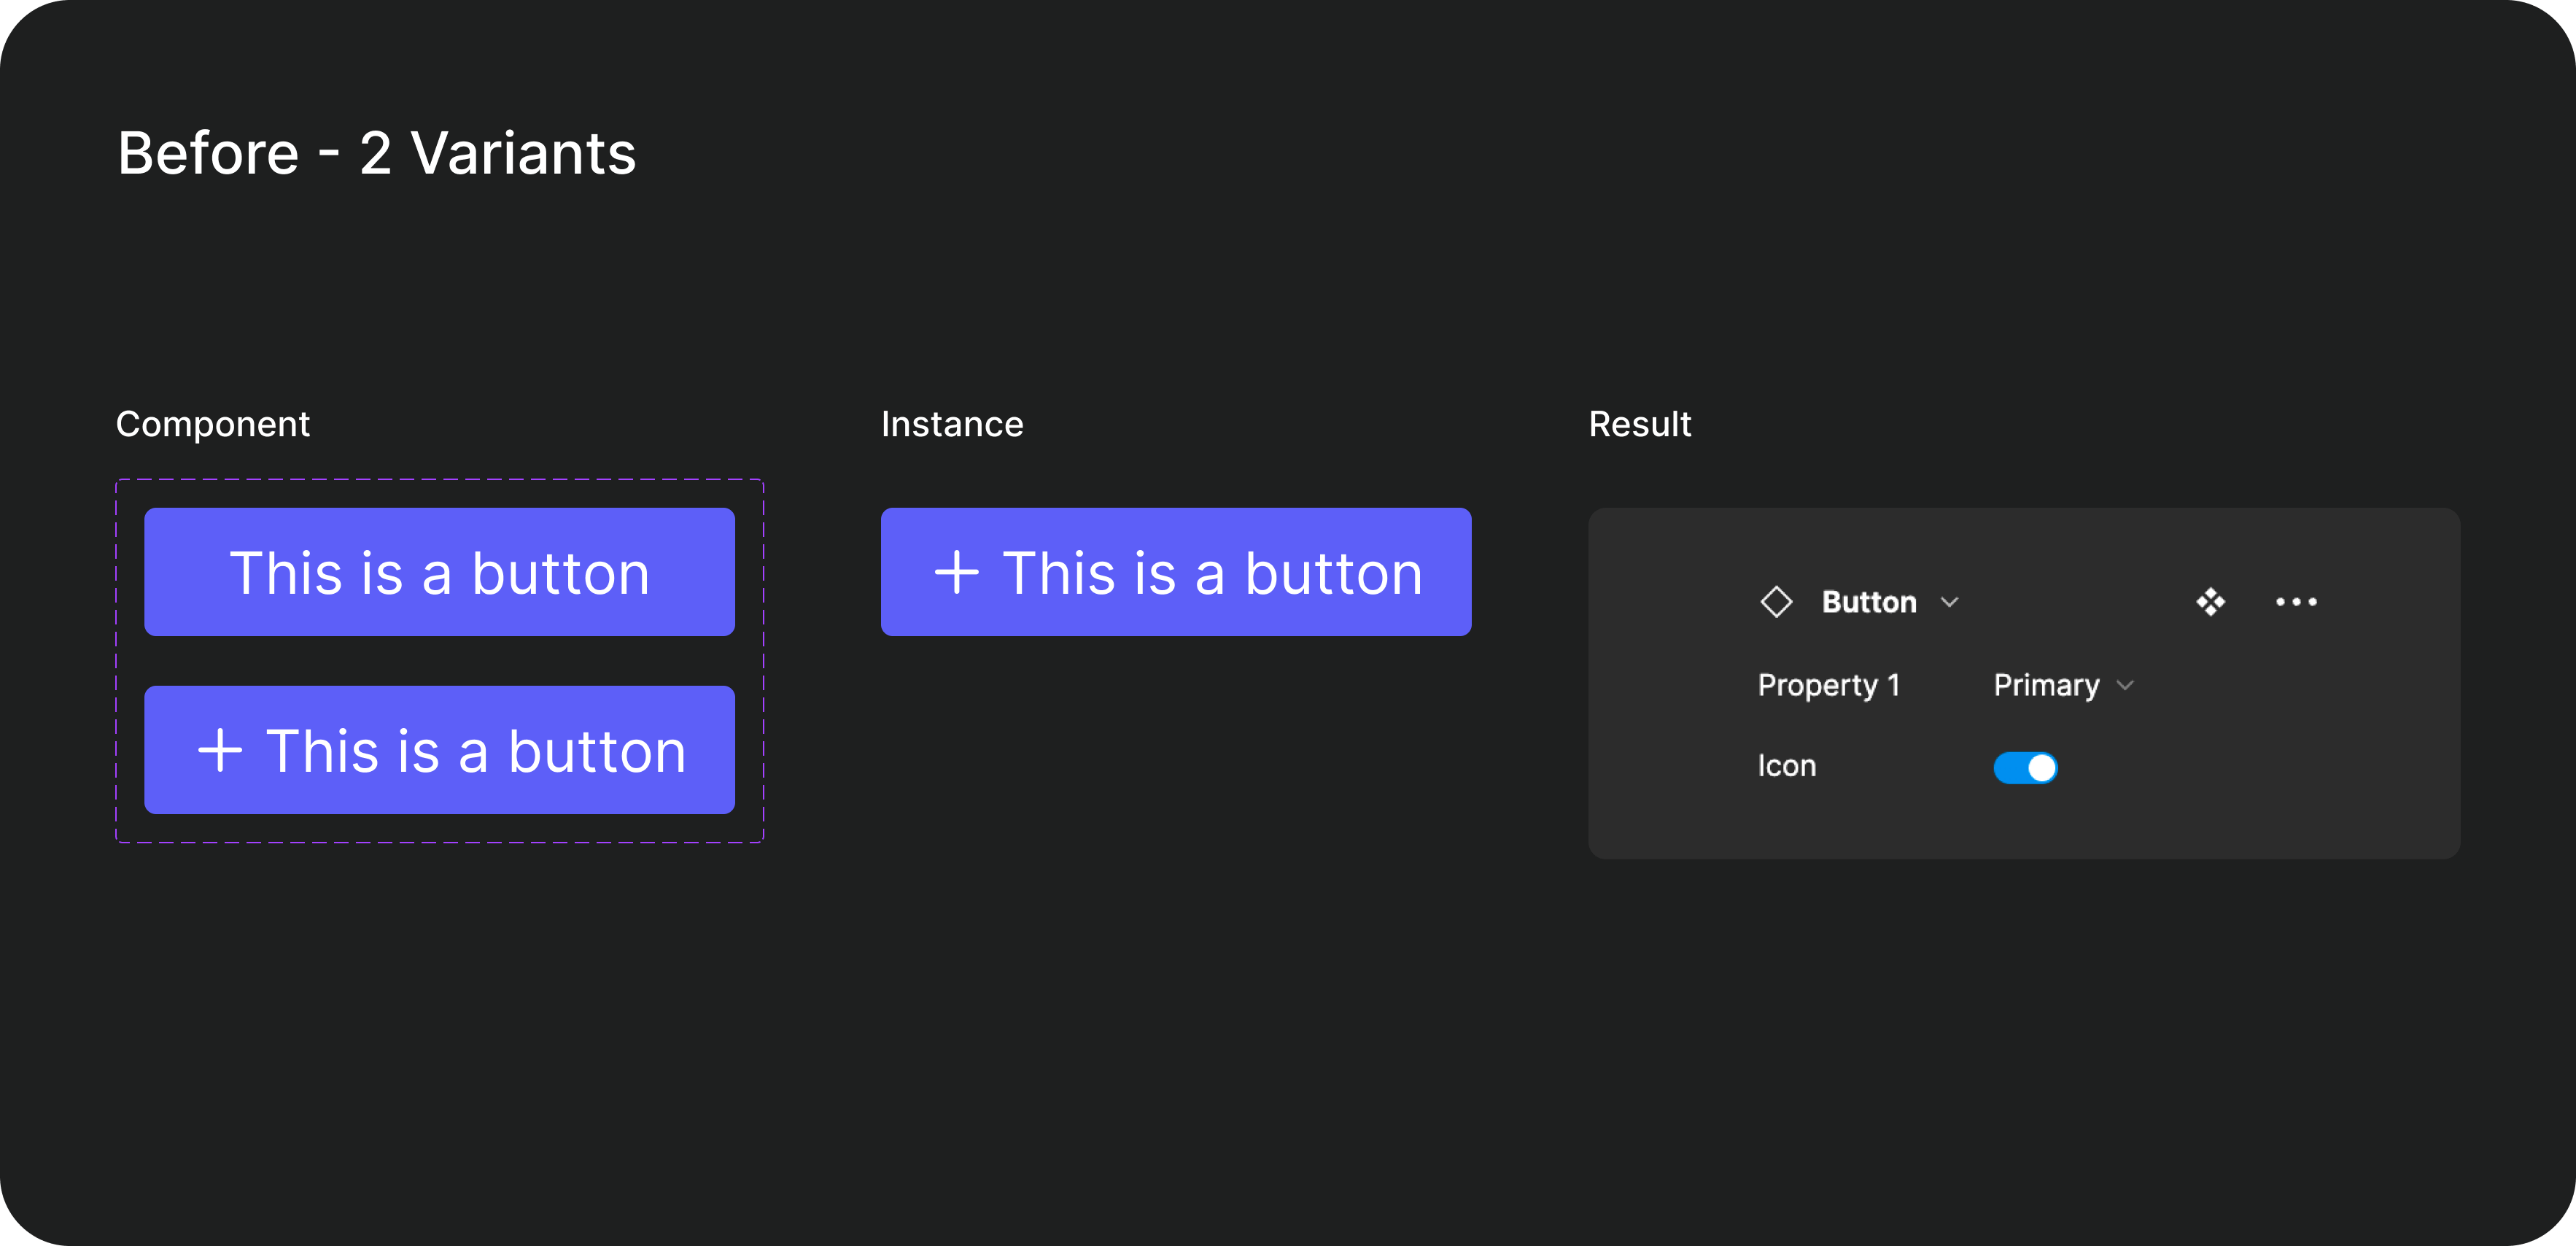2576x1246 pixels.
Task: Click the bold Button name in Result panel
Action: tap(1868, 602)
